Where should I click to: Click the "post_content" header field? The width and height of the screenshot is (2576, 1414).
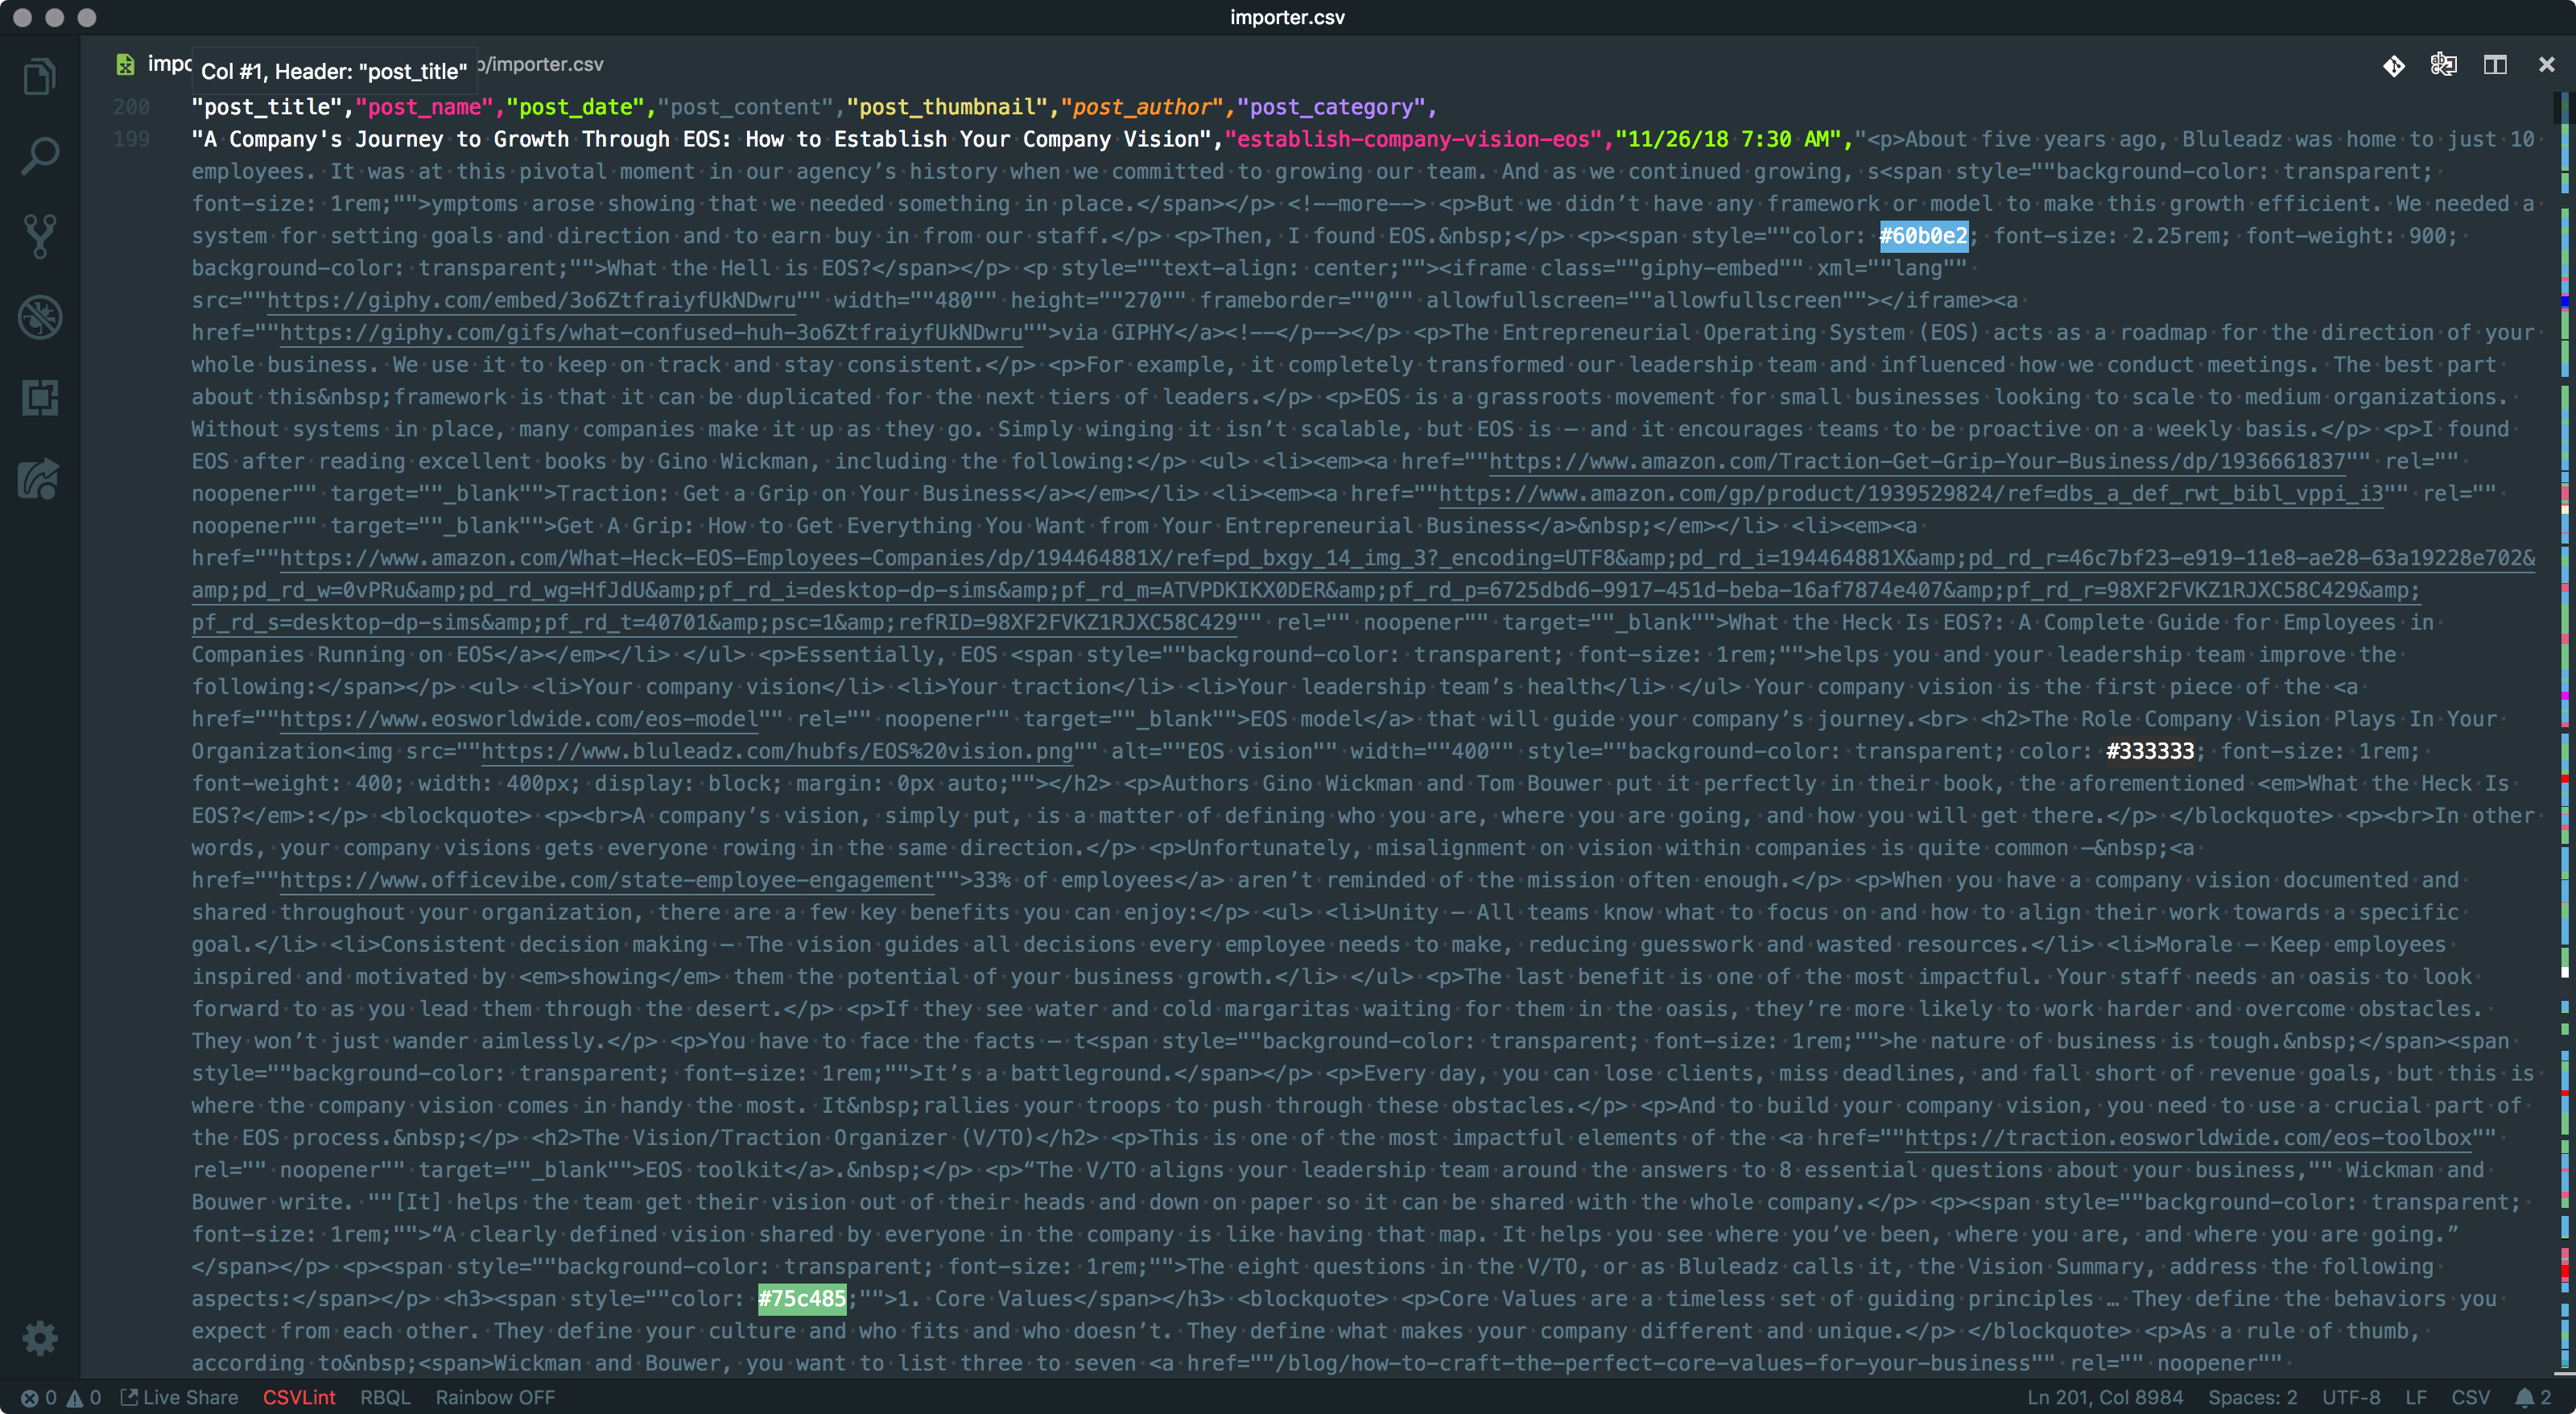(x=745, y=107)
